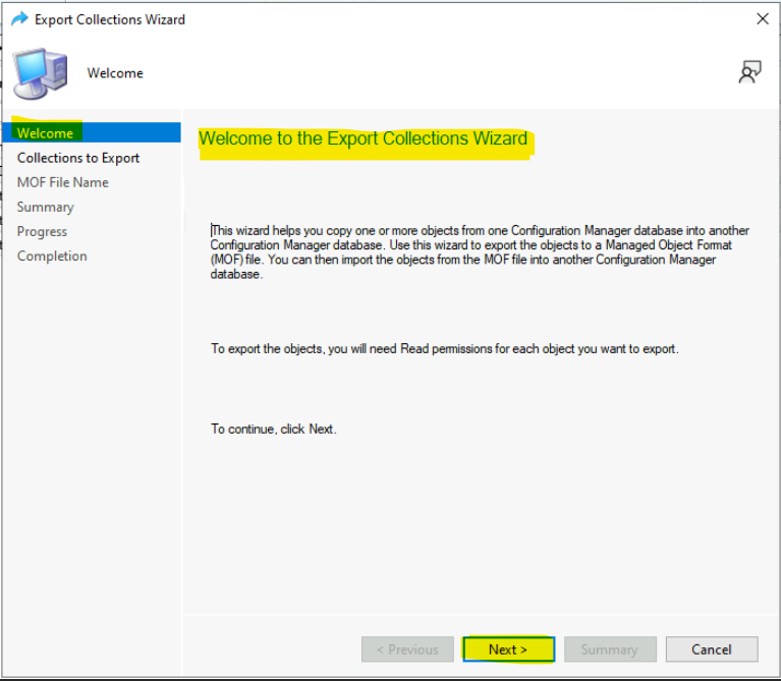Click the 'Export Collections Wizard' title text
This screenshot has width=781, height=681.
click(x=110, y=19)
